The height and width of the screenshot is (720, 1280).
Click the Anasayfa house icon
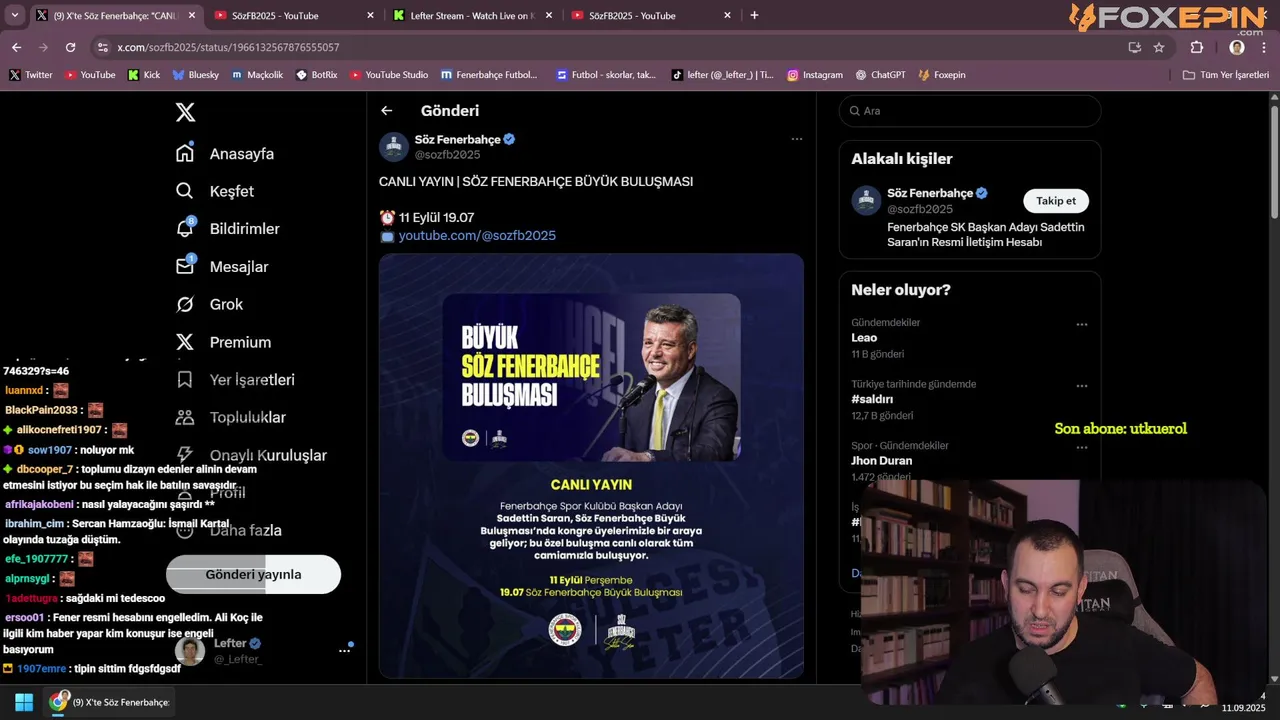(x=185, y=154)
